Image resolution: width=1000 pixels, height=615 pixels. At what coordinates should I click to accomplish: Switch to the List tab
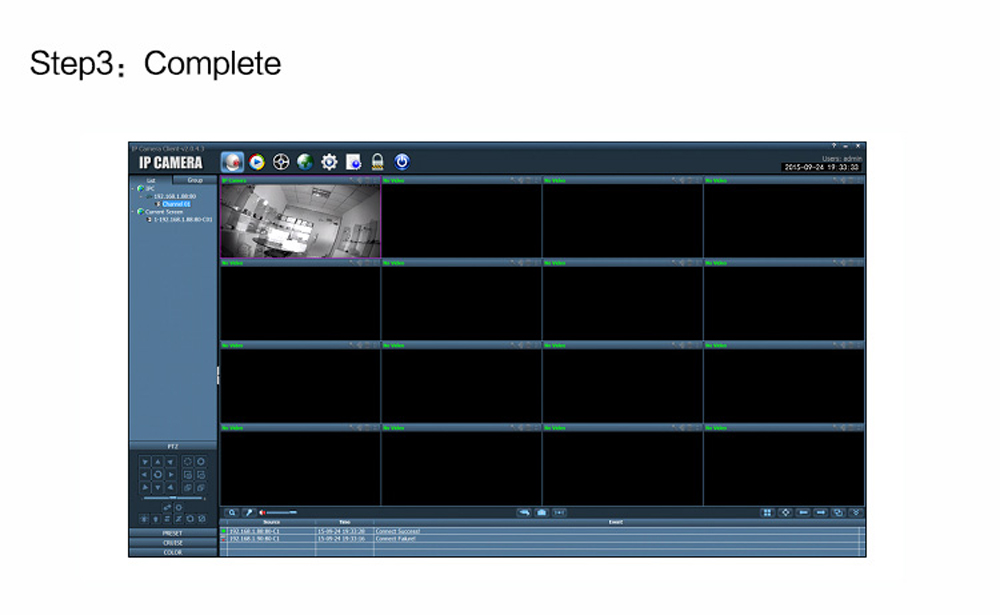click(x=151, y=180)
